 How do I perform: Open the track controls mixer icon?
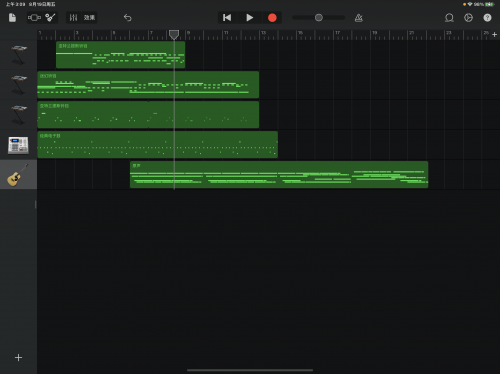click(x=73, y=18)
